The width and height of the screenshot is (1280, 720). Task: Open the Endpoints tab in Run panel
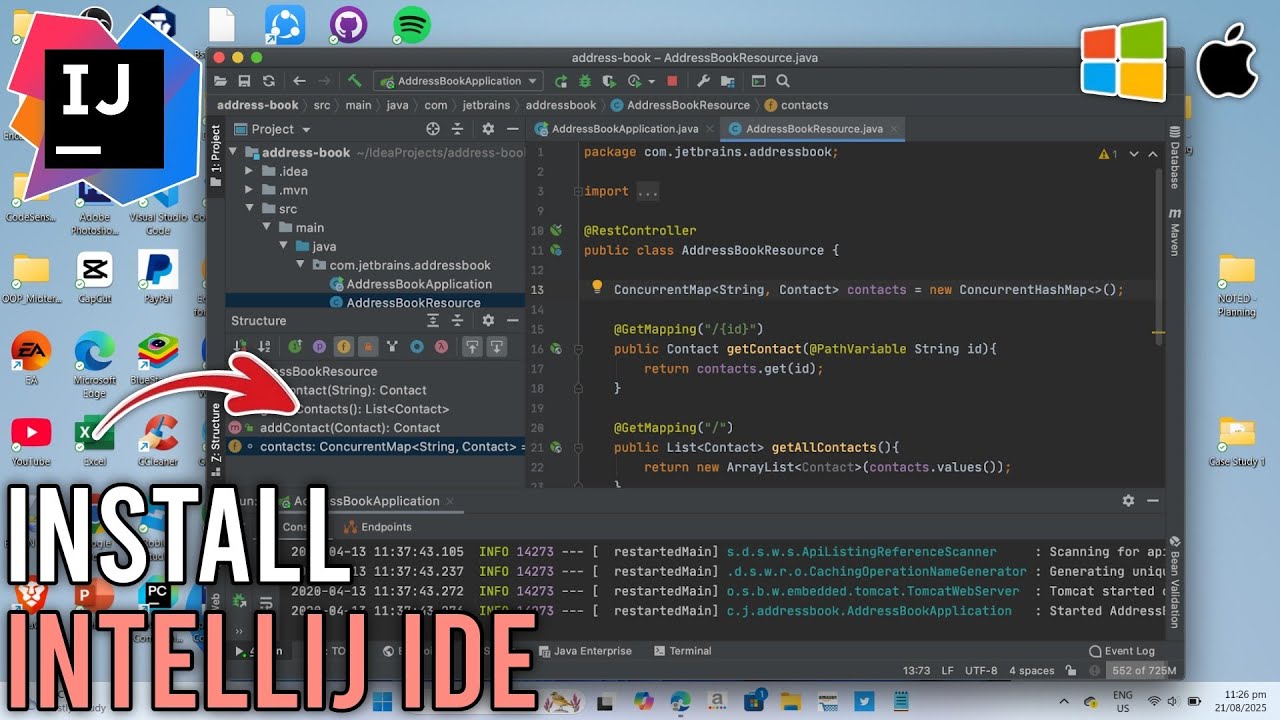[378, 527]
